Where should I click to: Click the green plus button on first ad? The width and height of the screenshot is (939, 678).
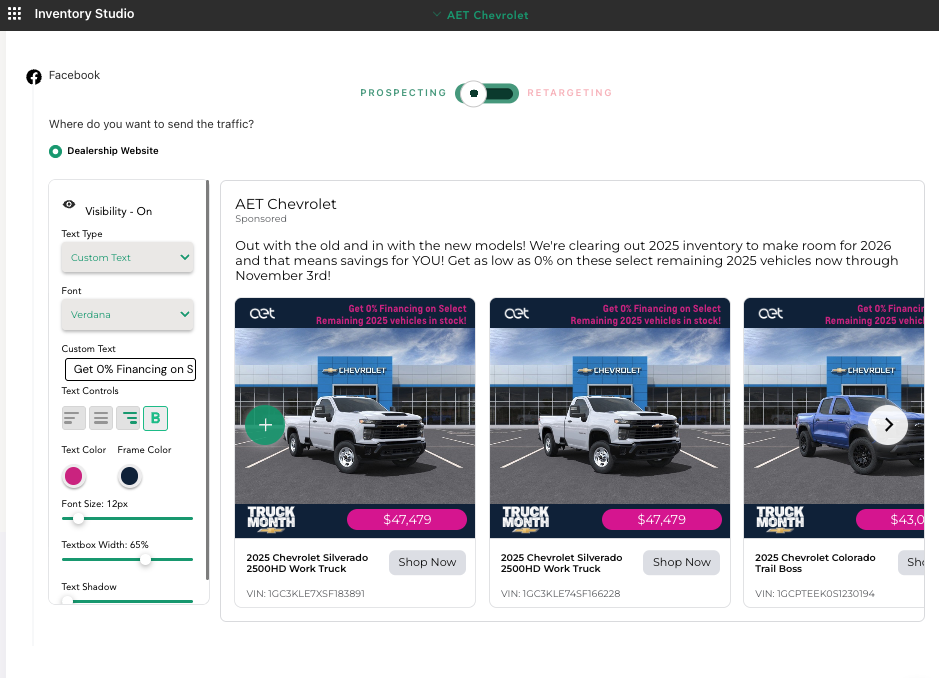[265, 425]
